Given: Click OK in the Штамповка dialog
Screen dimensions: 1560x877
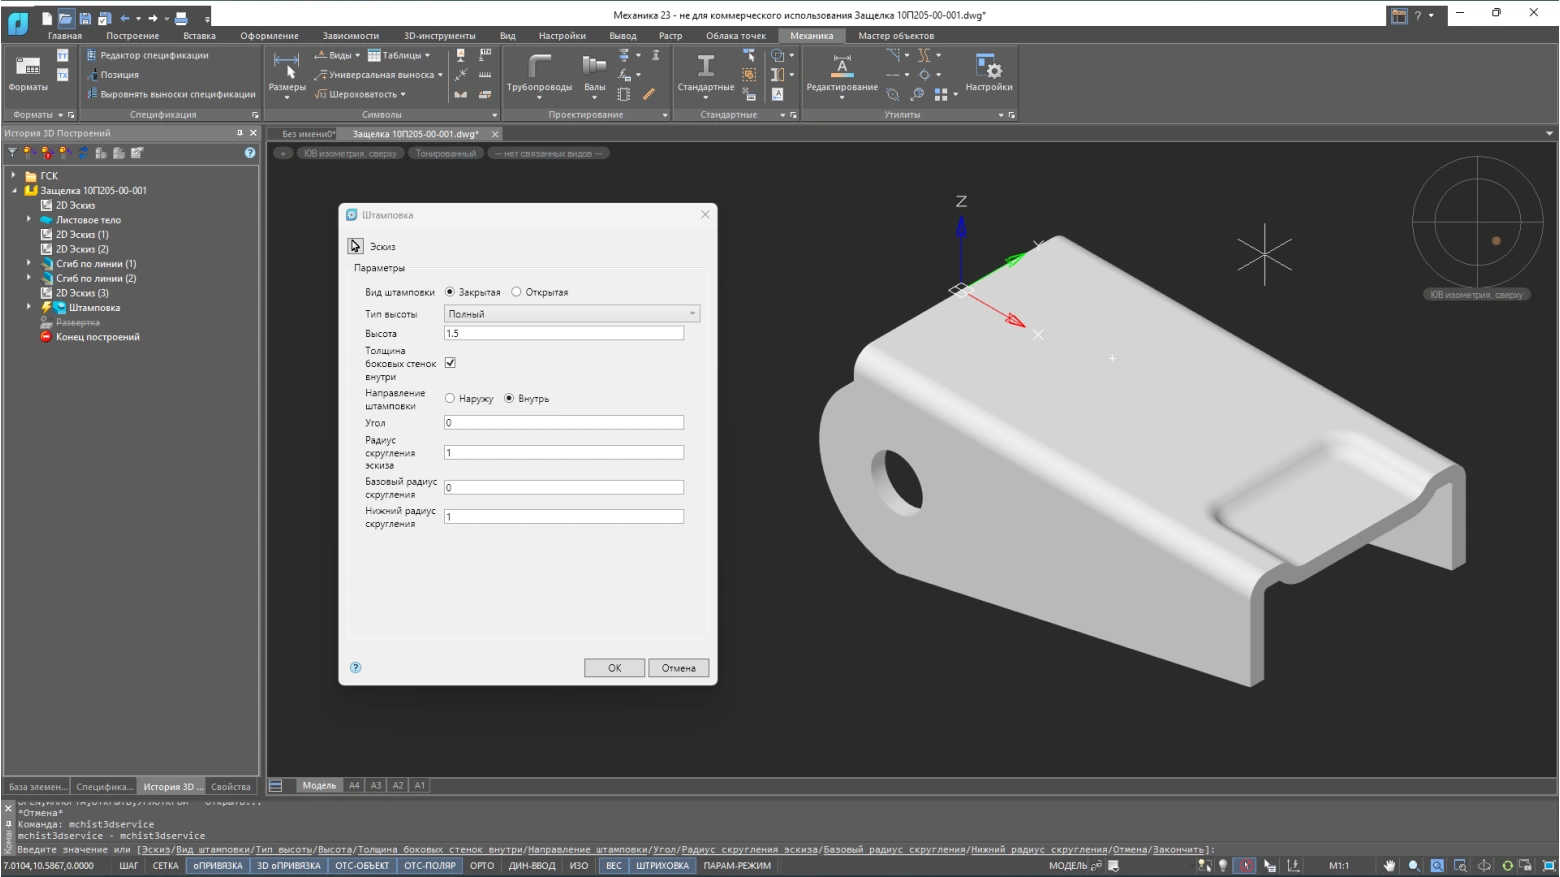Looking at the screenshot, I should [614, 668].
